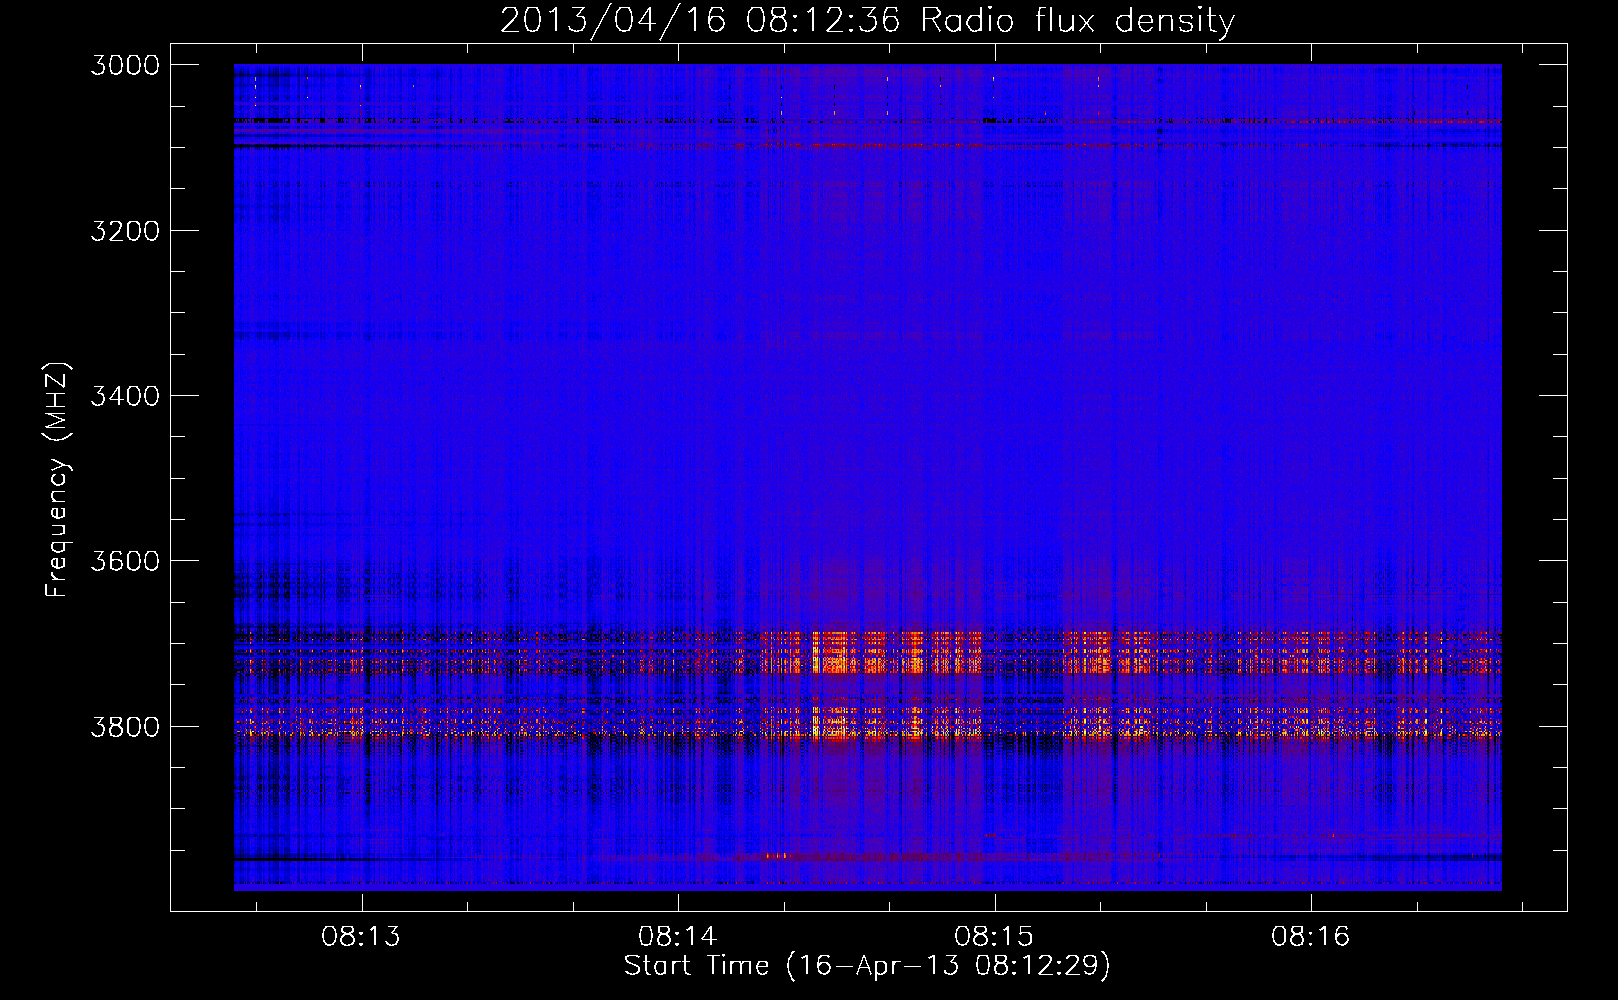Click the 08:16 time axis label
The height and width of the screenshot is (1000, 1618).
tap(1310, 937)
